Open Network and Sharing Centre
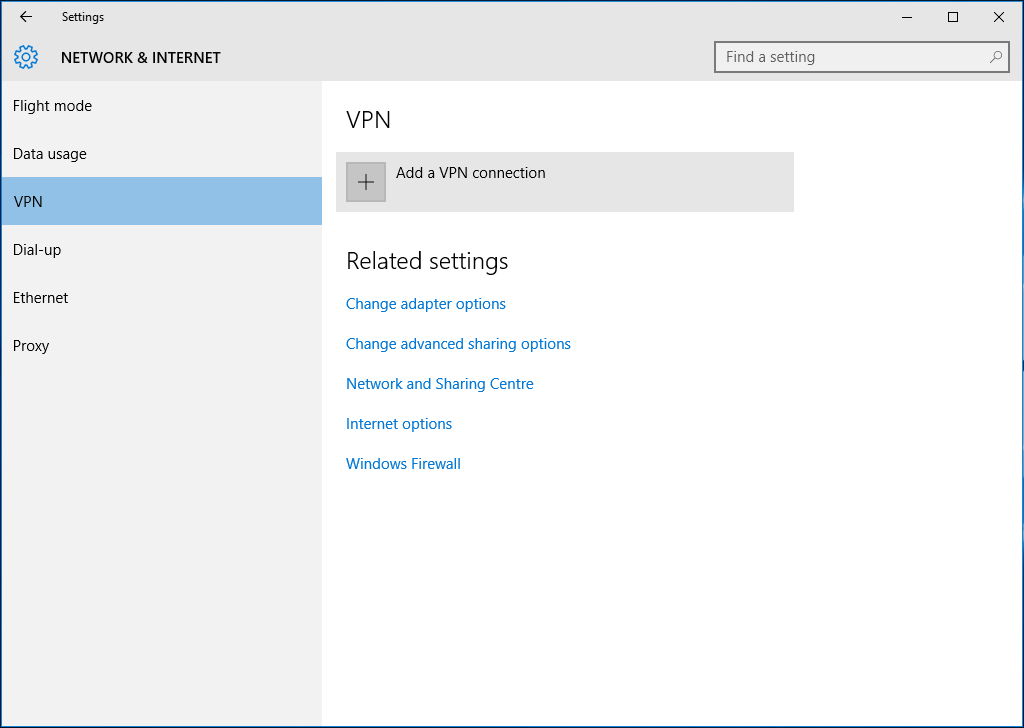 coord(439,383)
